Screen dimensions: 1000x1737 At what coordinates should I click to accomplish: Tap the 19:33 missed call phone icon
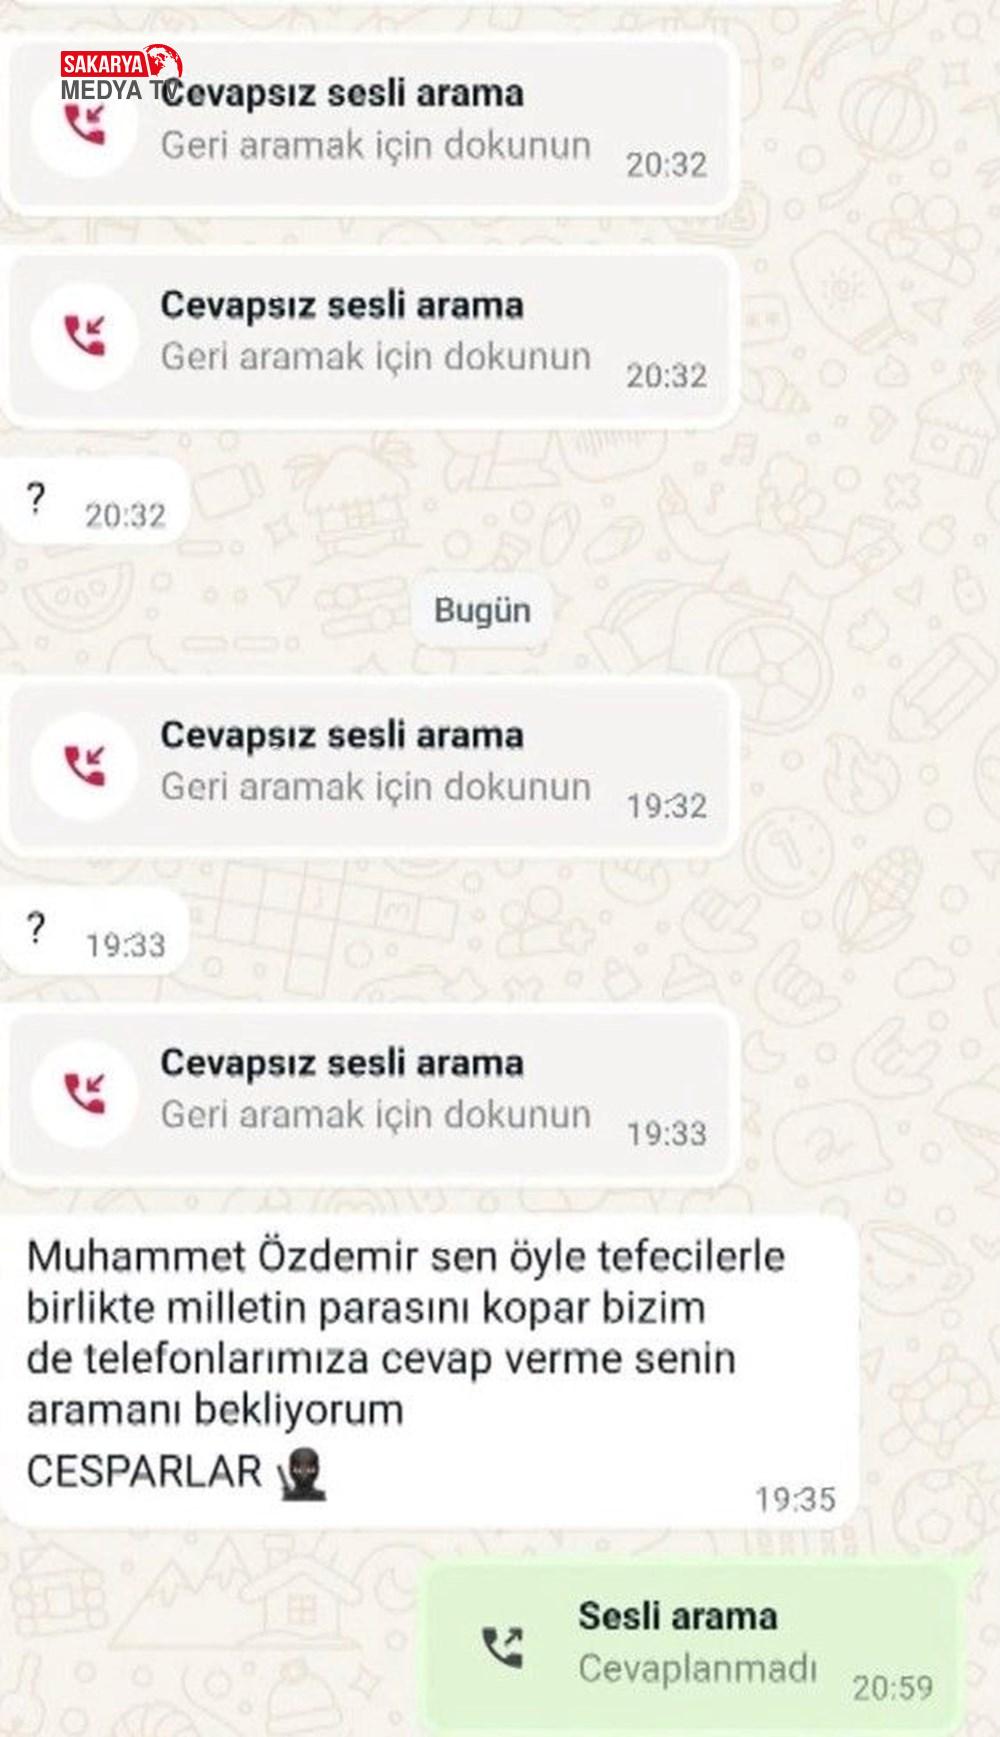[x=84, y=1093]
